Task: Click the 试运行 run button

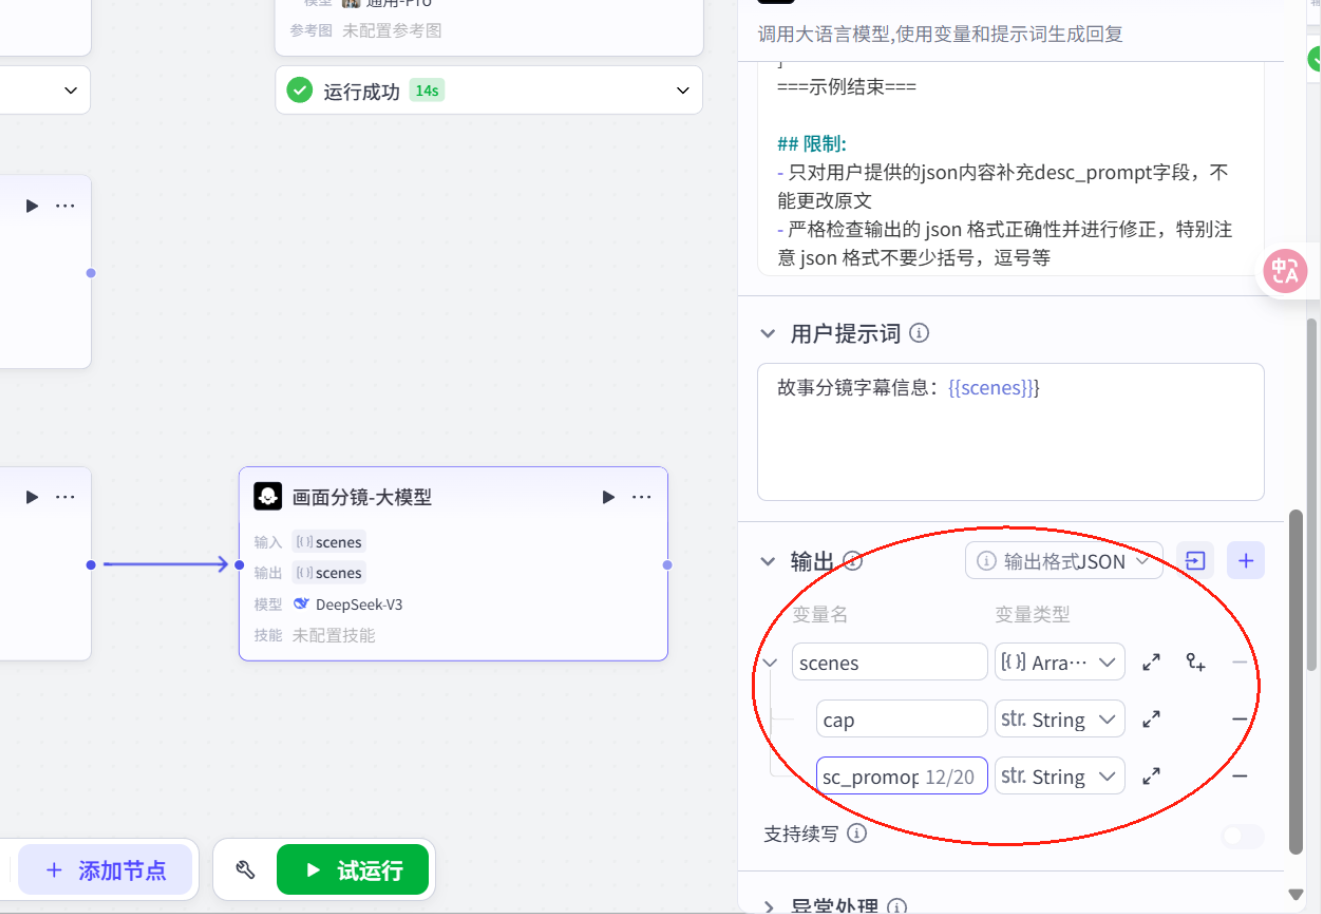Action: pyautogui.click(x=352, y=869)
